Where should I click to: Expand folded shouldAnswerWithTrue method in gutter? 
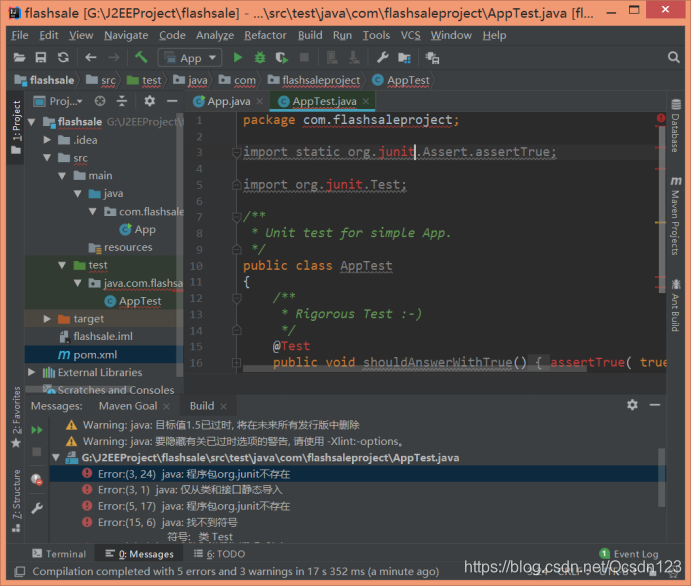tap(237, 363)
